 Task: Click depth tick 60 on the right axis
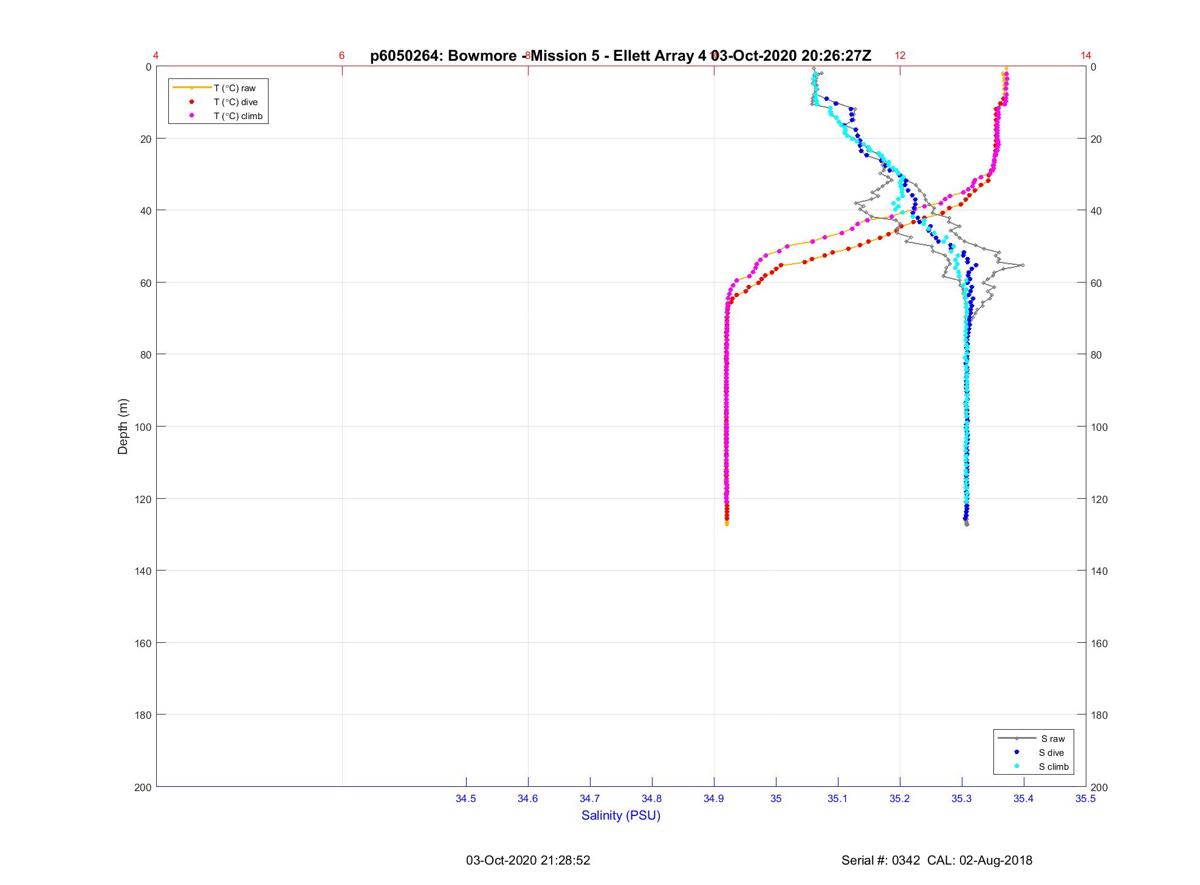tap(1097, 283)
